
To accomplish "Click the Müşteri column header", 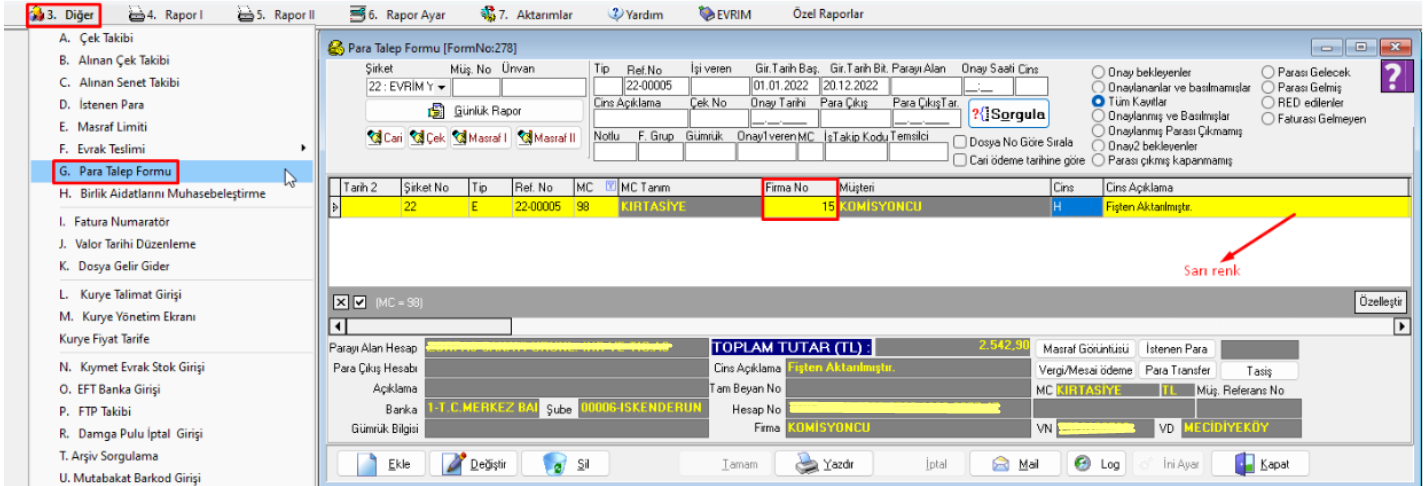I will tap(944, 187).
